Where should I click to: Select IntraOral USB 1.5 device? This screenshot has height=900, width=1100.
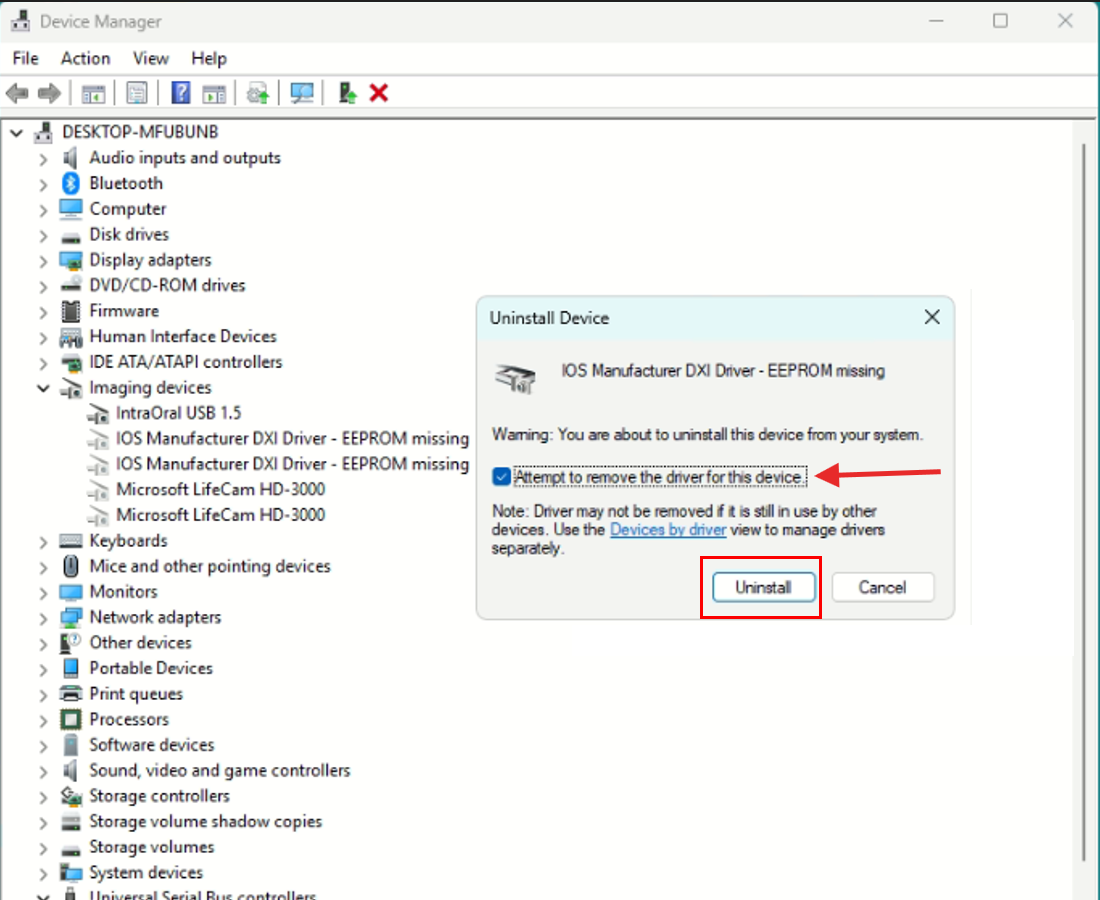click(x=178, y=413)
